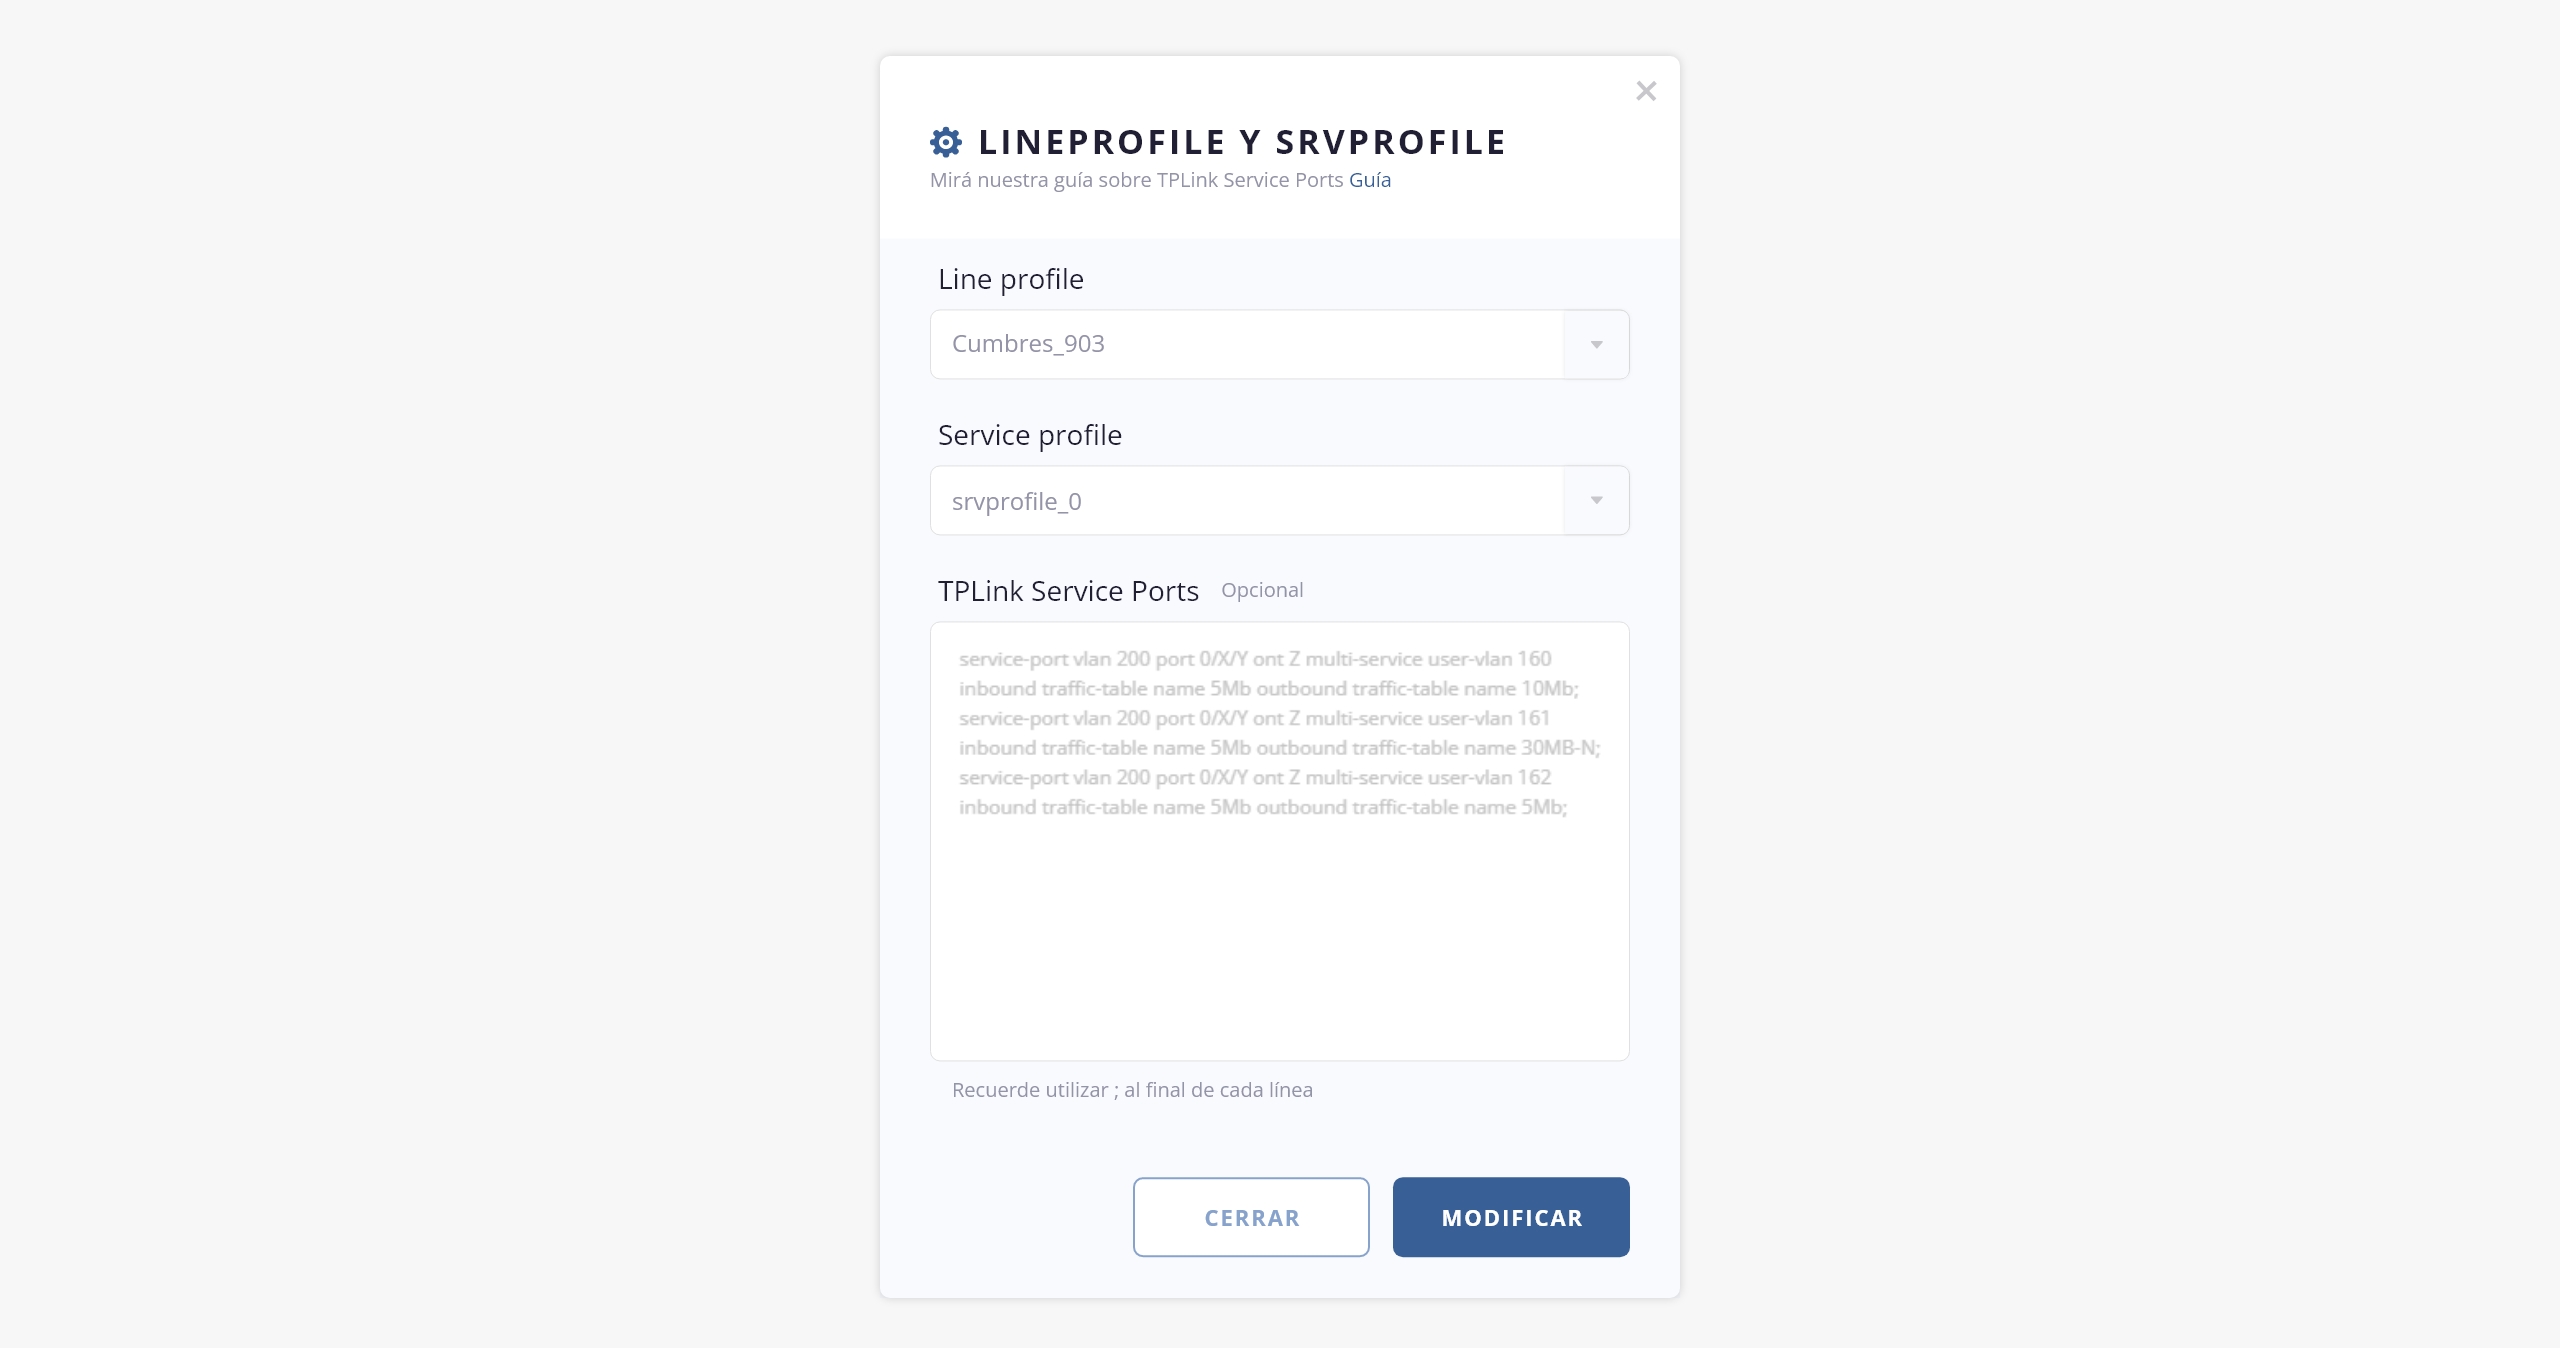Open the Service profile combo showing srvprofile_0
Viewport: 2560px width, 1348px height.
[1246, 500]
